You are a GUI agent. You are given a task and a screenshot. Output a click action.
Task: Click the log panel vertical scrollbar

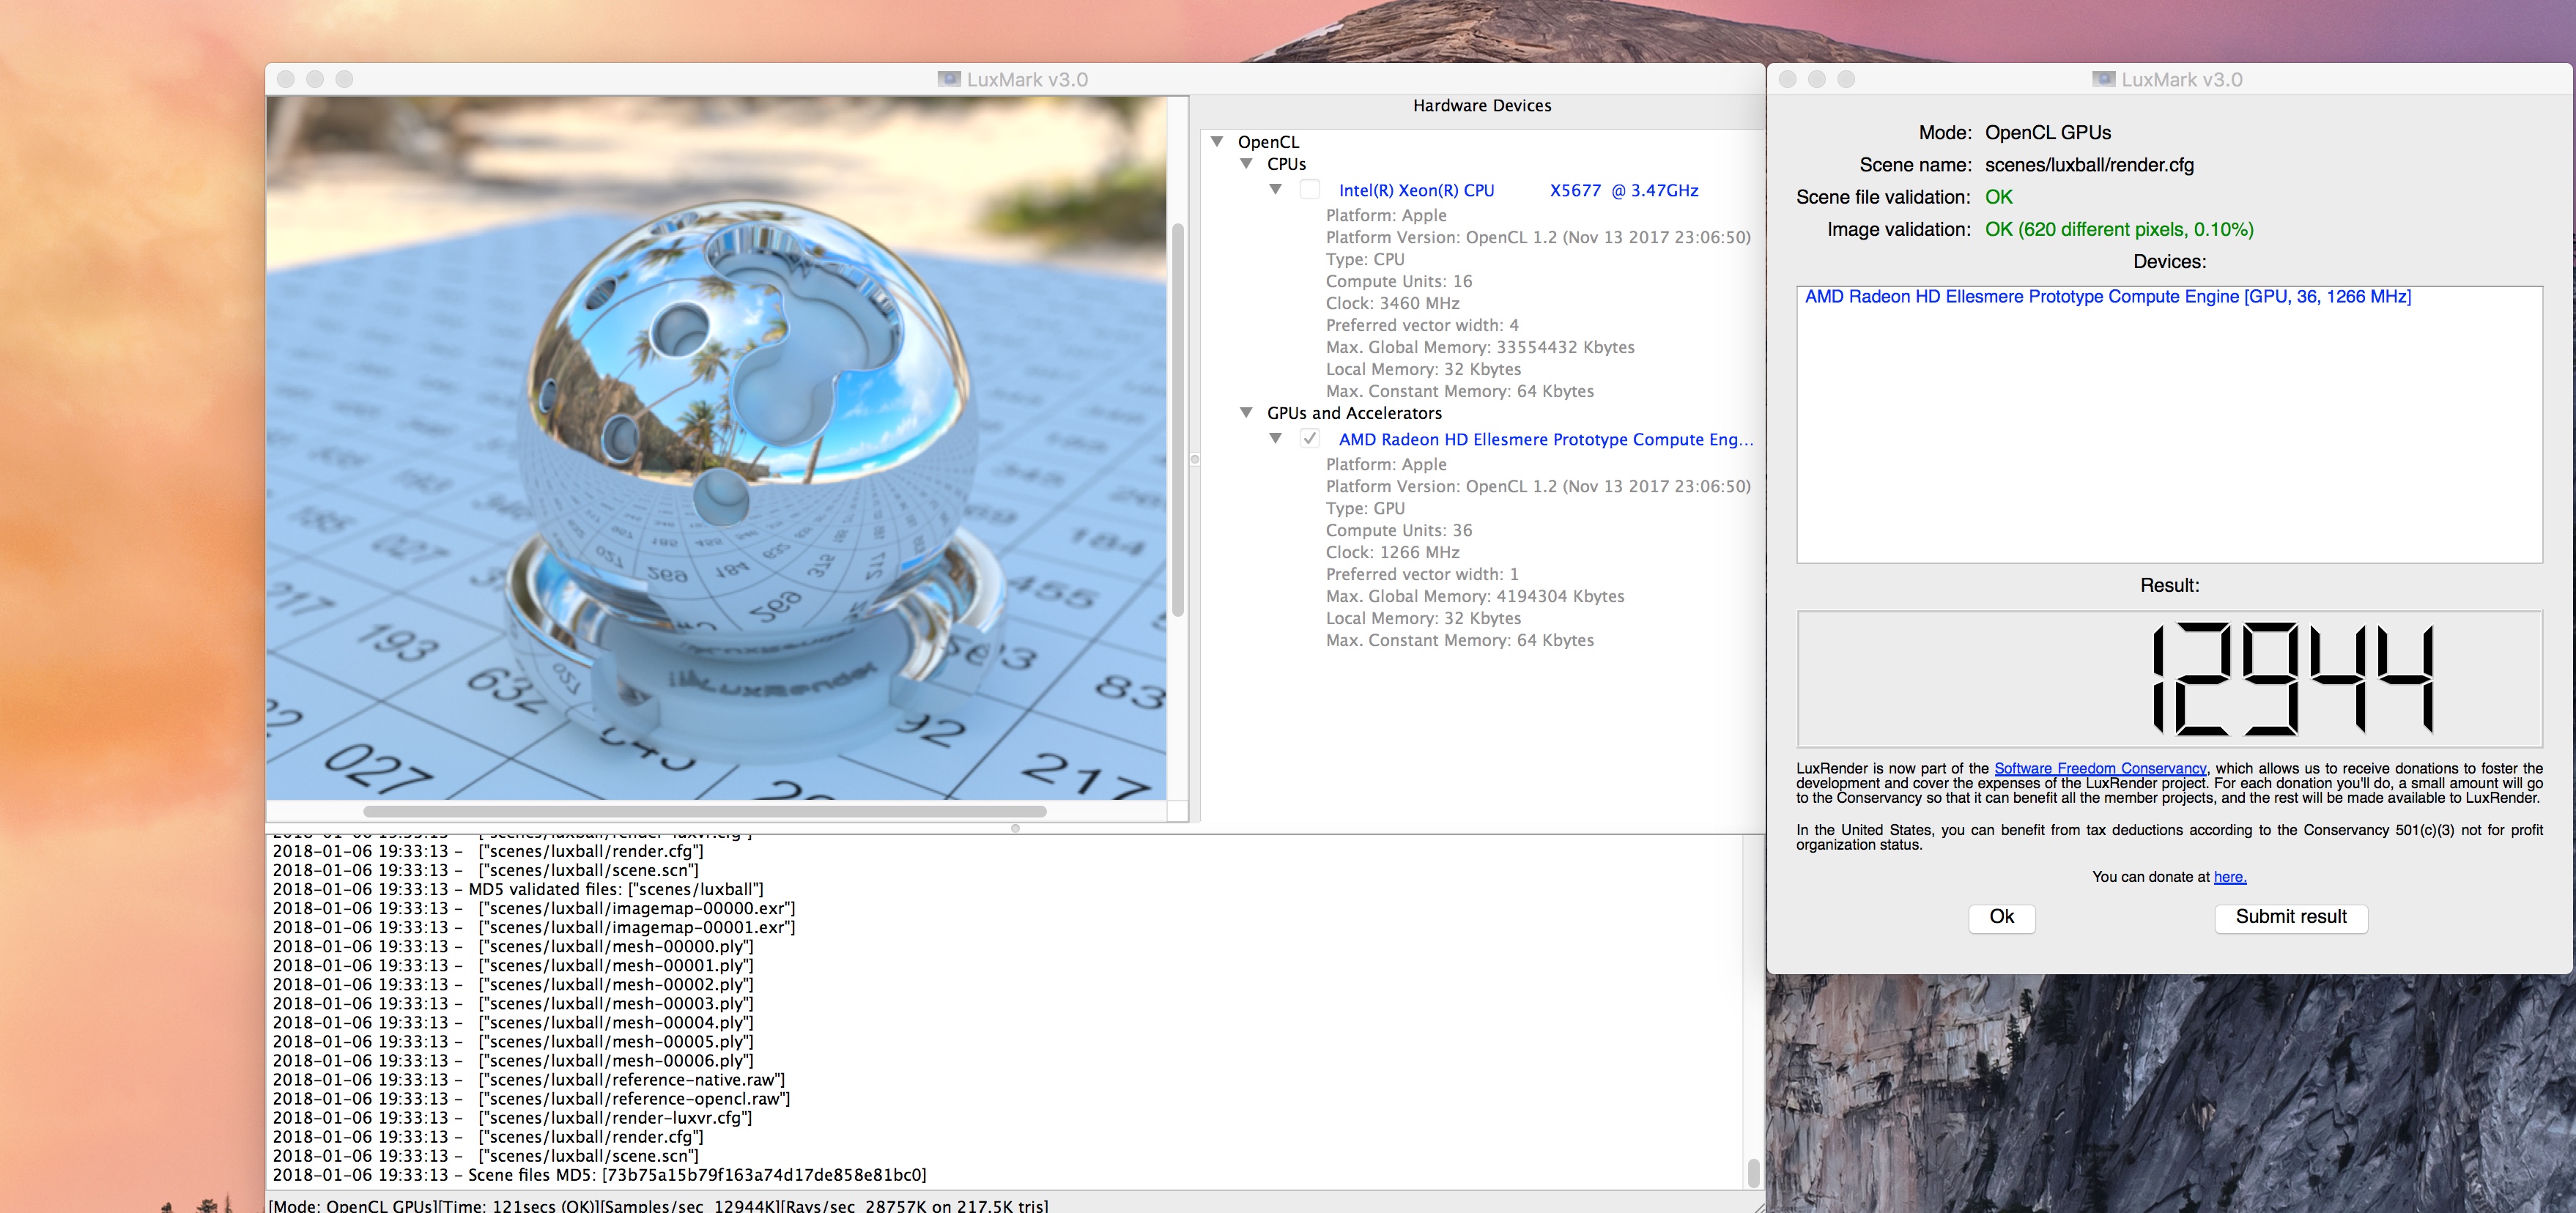point(1753,1172)
